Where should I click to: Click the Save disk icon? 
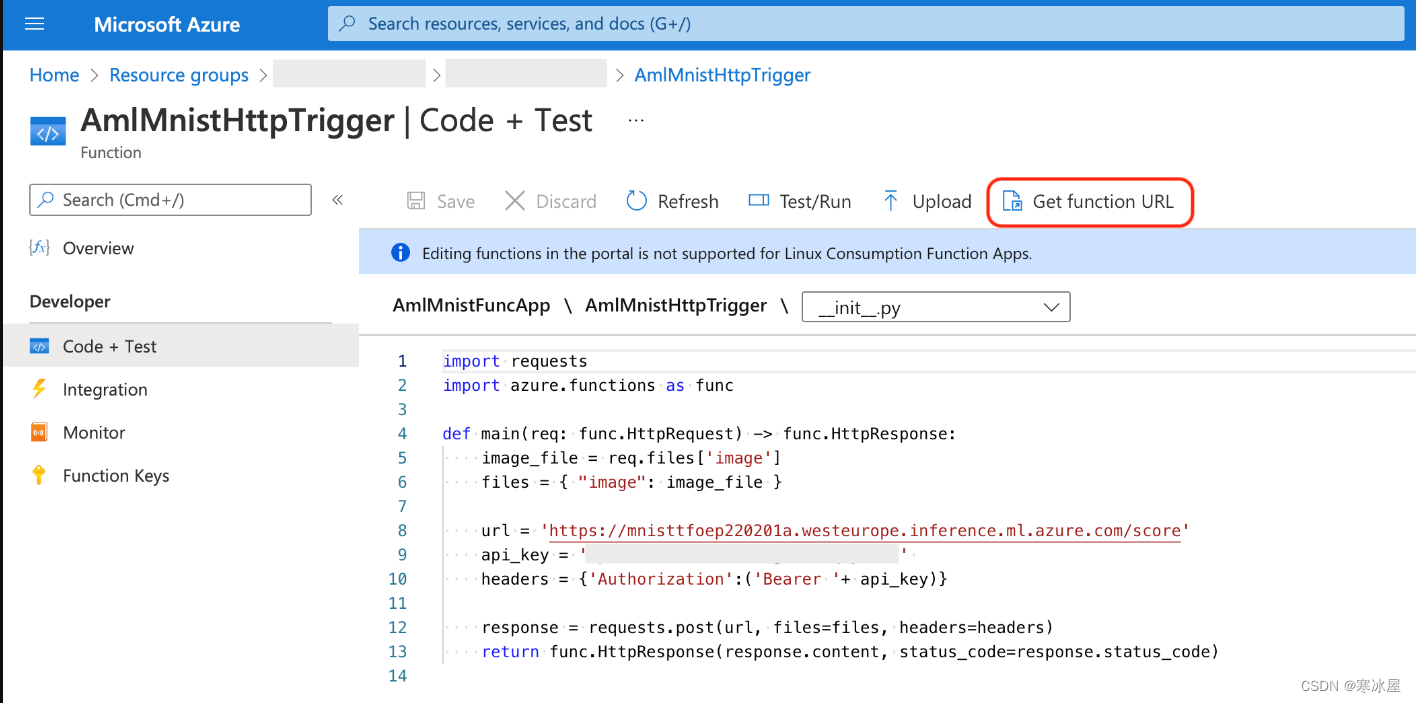(416, 201)
